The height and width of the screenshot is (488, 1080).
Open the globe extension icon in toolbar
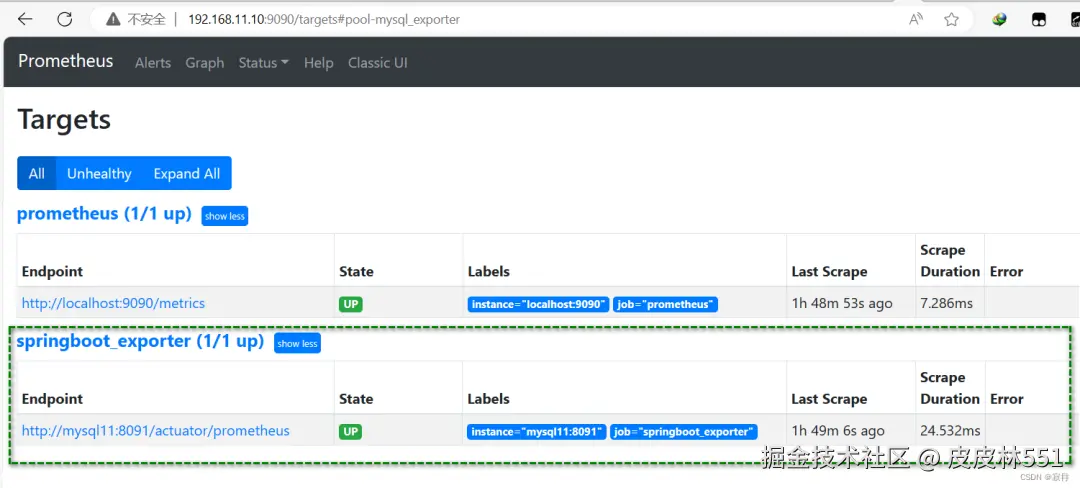point(999,19)
